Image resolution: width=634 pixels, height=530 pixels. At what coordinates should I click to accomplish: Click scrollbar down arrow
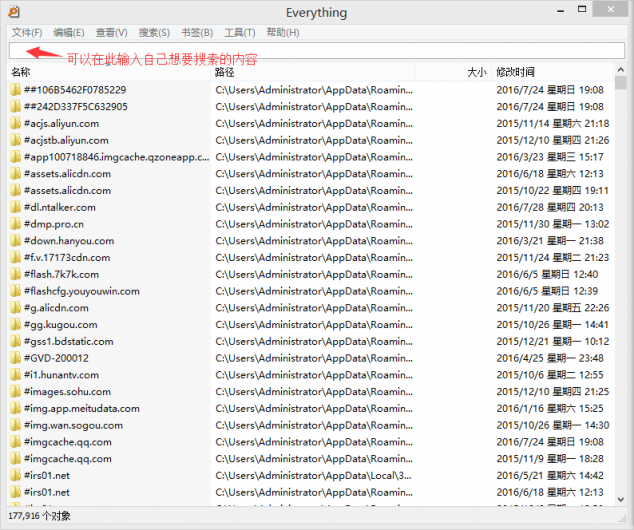pos(621,500)
